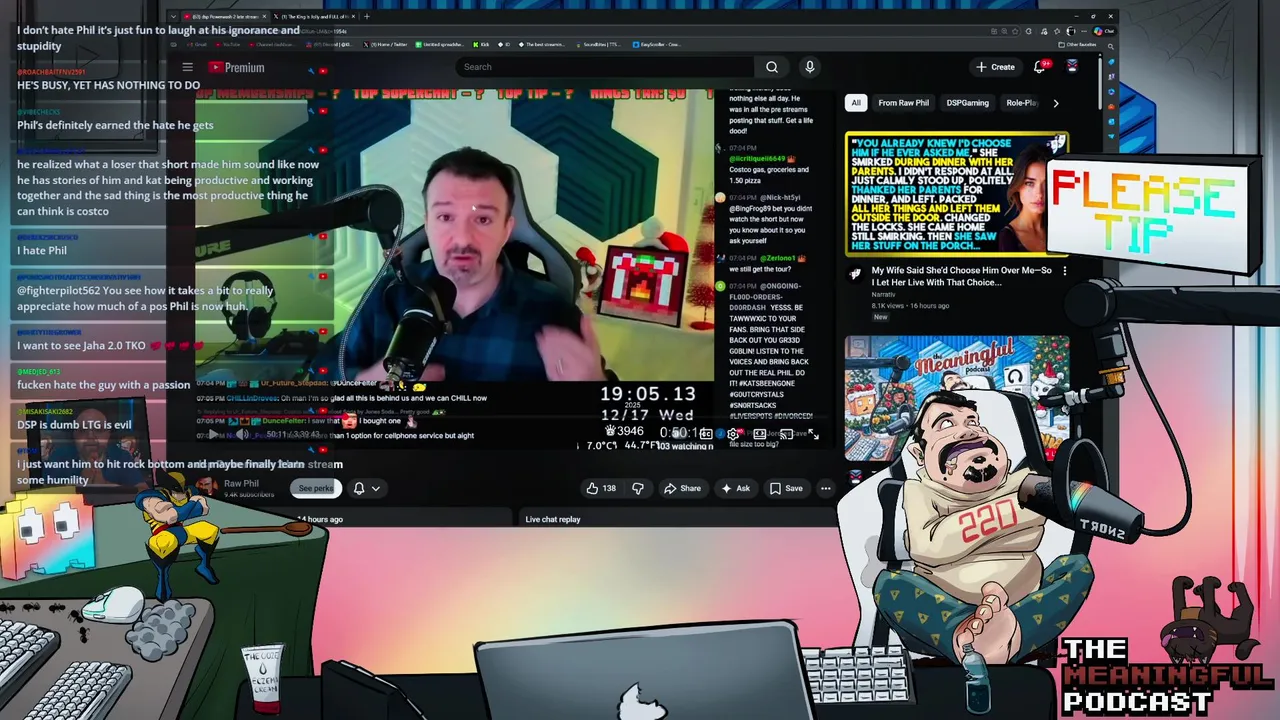This screenshot has height=720, width=1280.
Task: Click the Ask button below the video
Action: (735, 488)
